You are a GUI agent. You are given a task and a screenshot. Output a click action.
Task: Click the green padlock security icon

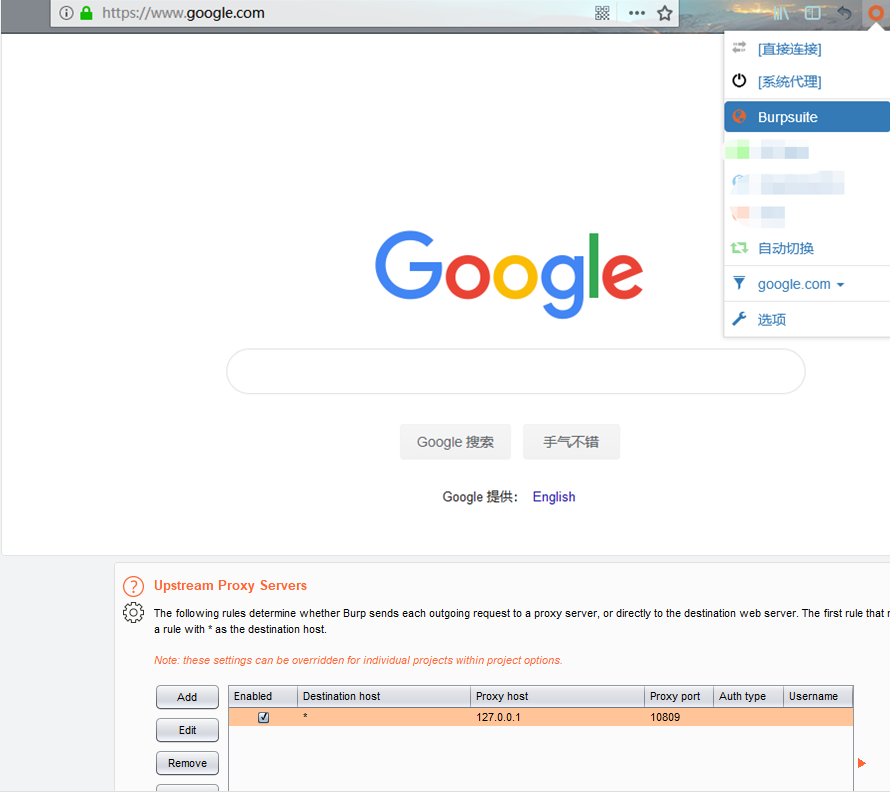[x=86, y=12]
